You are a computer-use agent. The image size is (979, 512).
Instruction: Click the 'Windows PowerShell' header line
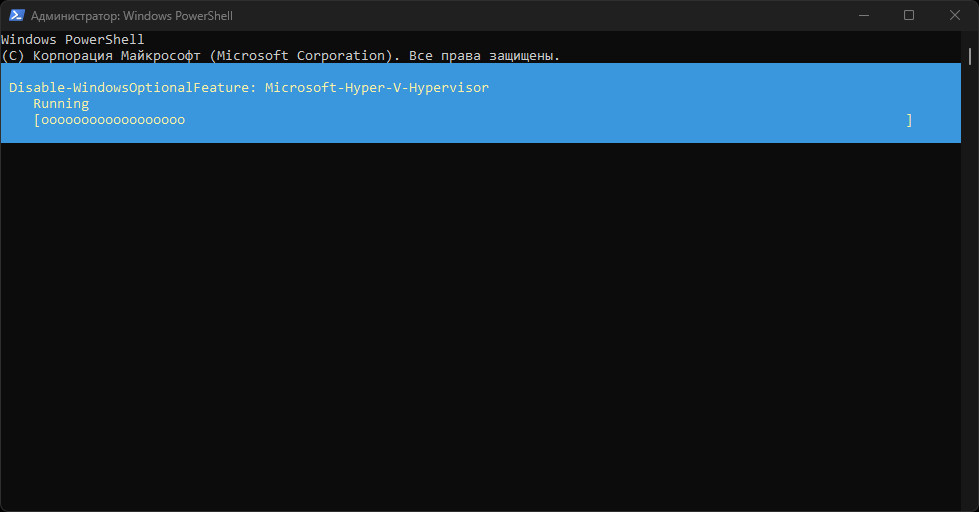[x=72, y=39]
